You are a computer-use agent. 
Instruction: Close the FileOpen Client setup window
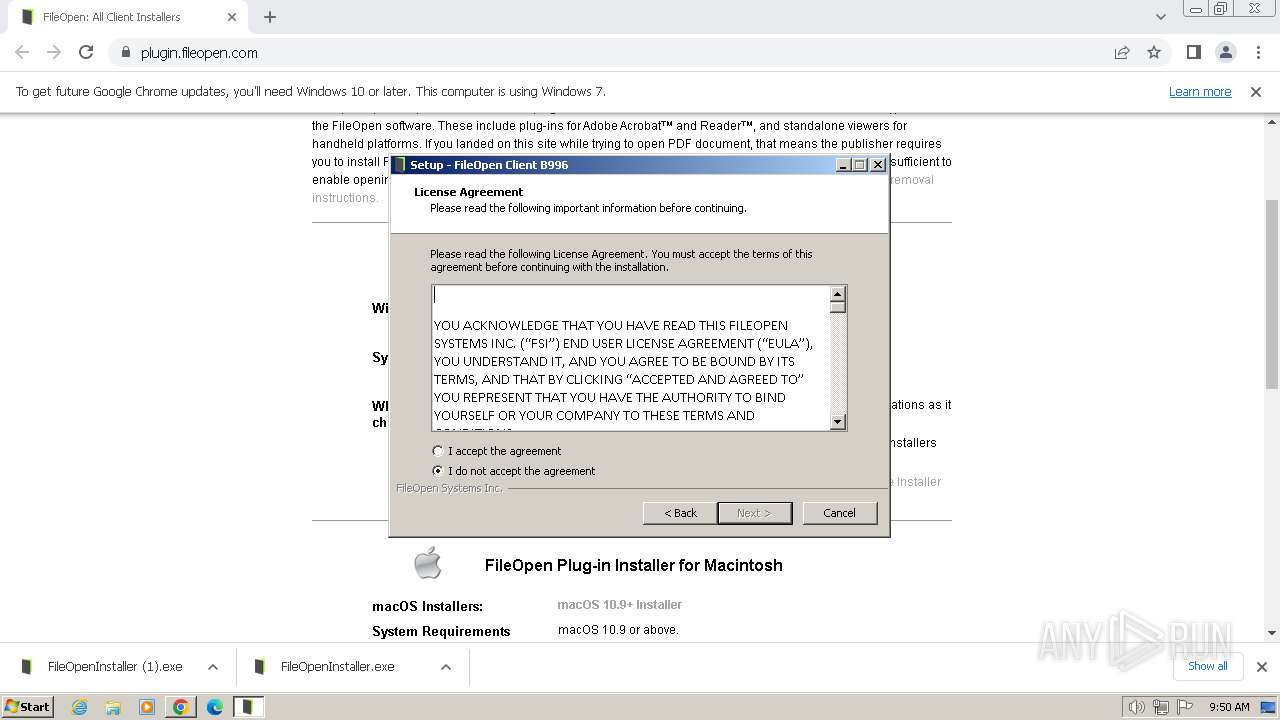(877, 165)
